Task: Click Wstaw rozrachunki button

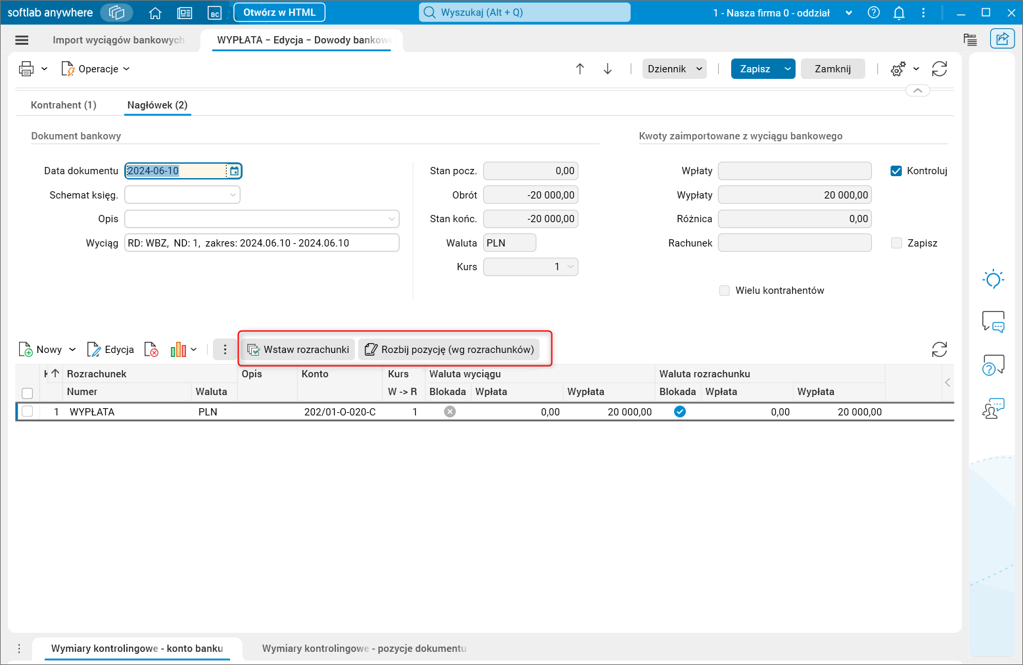Action: [x=298, y=350]
